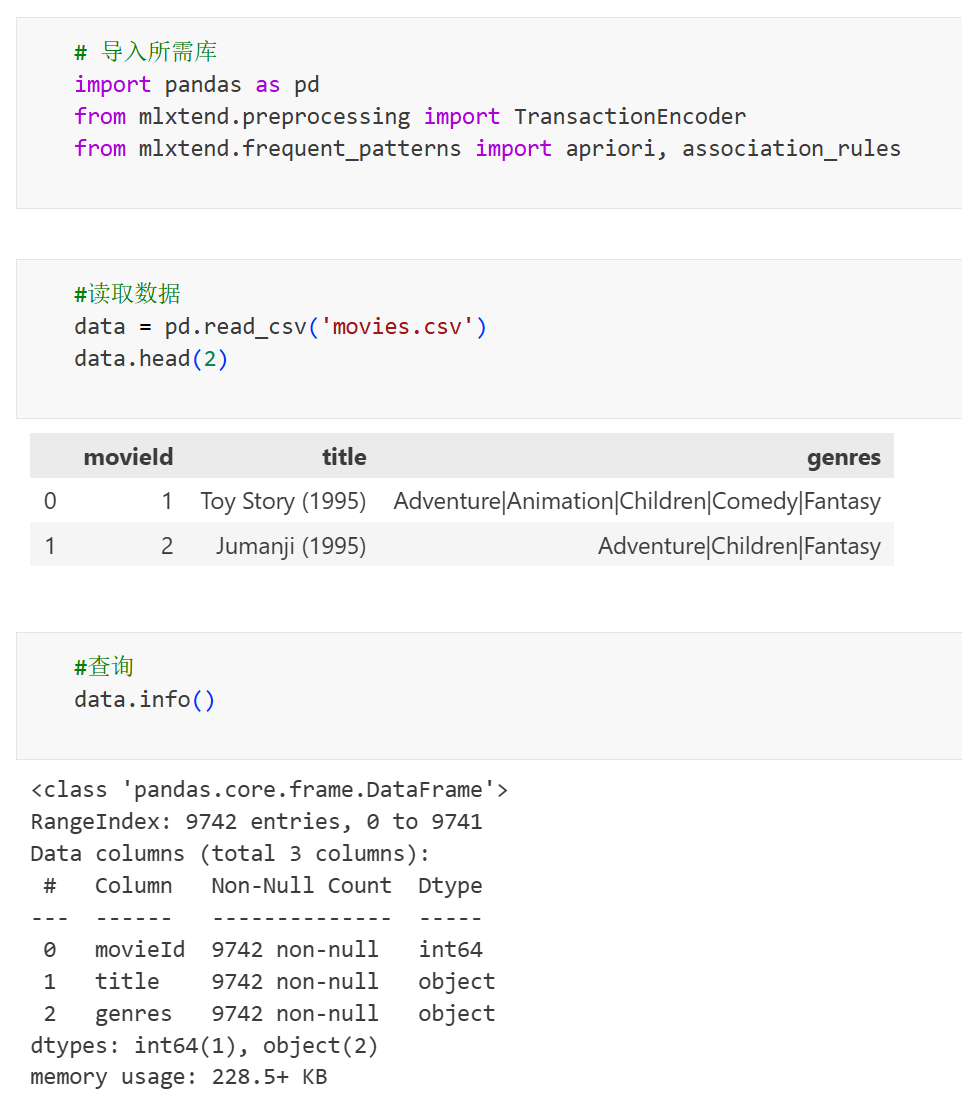Image resolution: width=962 pixels, height=1106 pixels.
Task: Click the 'movies.csv' string literal
Action: [x=397, y=327]
